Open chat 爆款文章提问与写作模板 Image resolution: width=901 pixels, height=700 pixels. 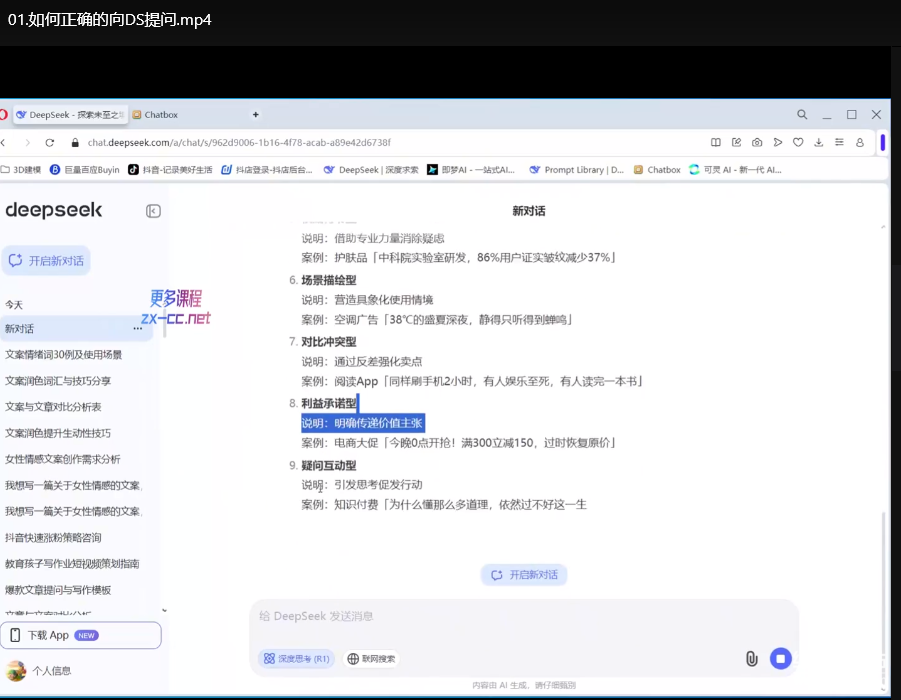pyautogui.click(x=58, y=590)
